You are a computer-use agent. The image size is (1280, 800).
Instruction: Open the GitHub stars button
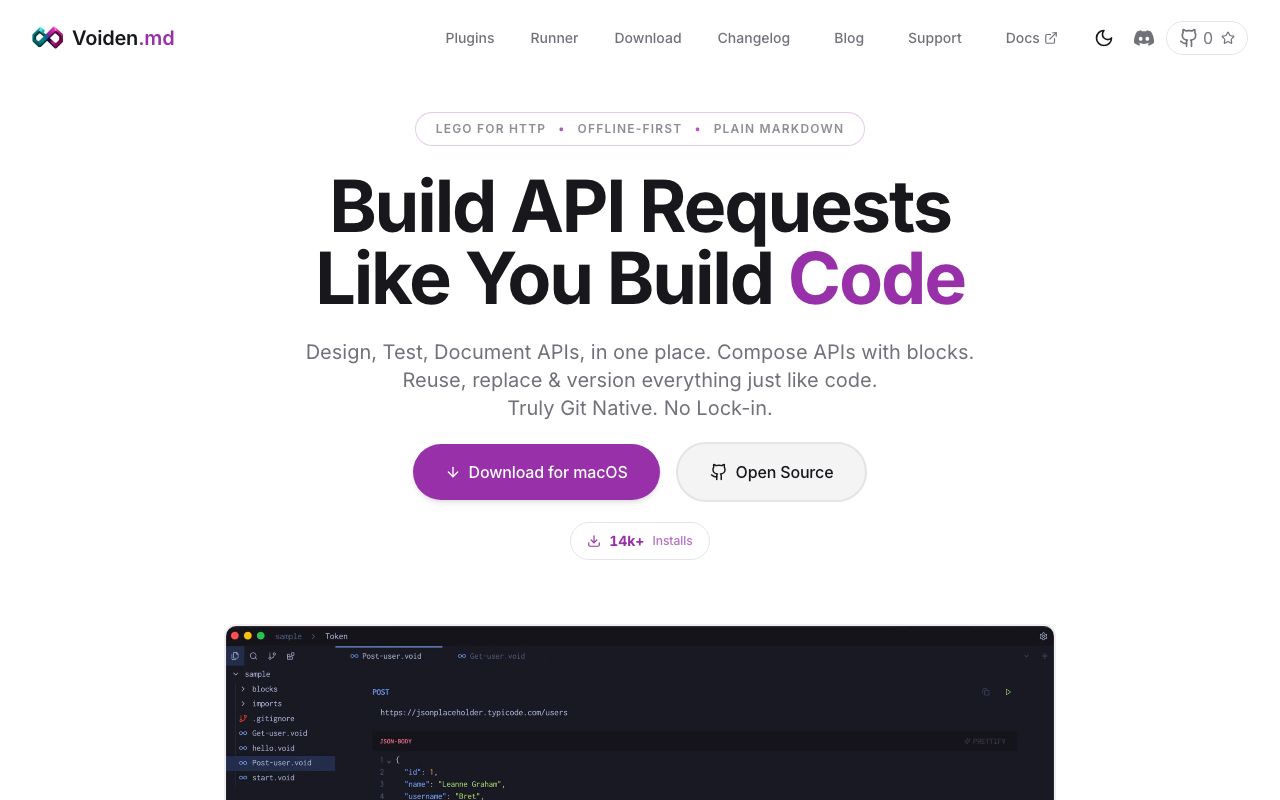tap(1207, 38)
